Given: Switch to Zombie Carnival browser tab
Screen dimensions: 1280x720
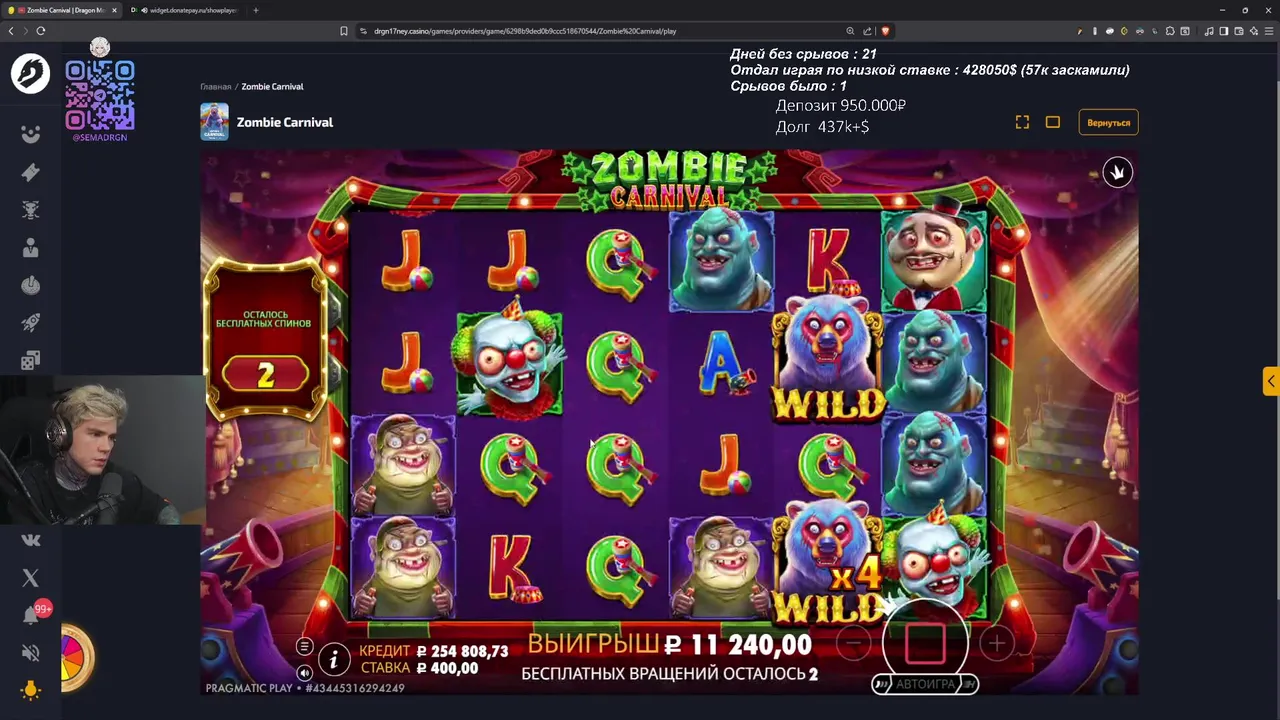Looking at the screenshot, I should click(x=62, y=10).
